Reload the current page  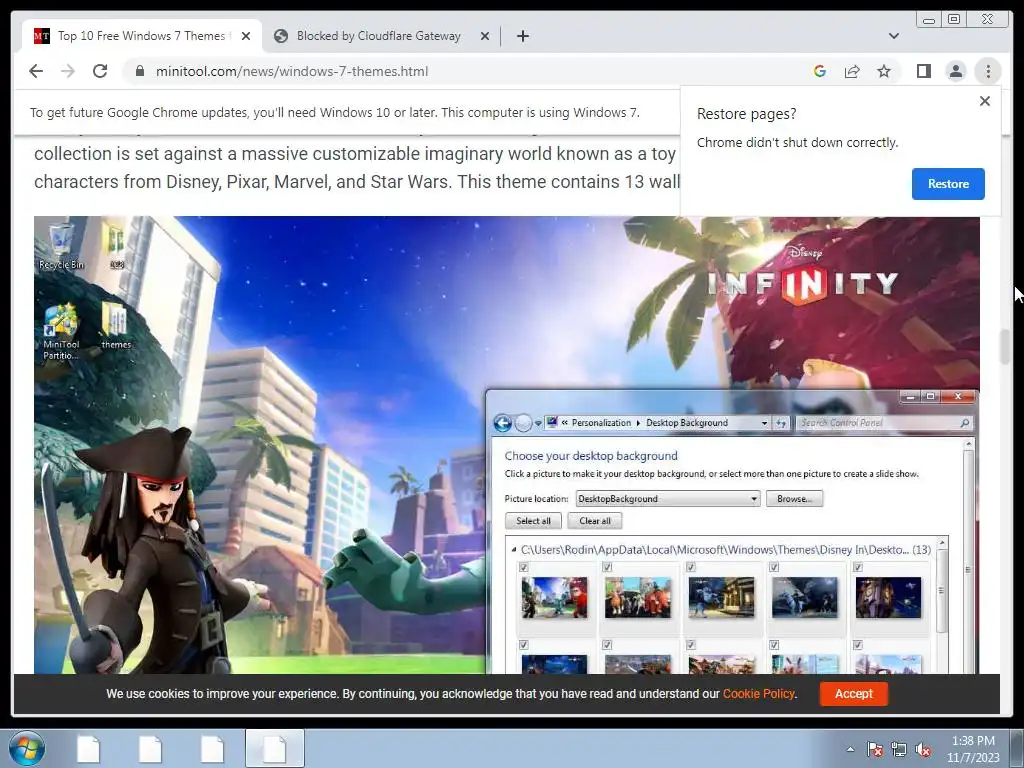(100, 71)
